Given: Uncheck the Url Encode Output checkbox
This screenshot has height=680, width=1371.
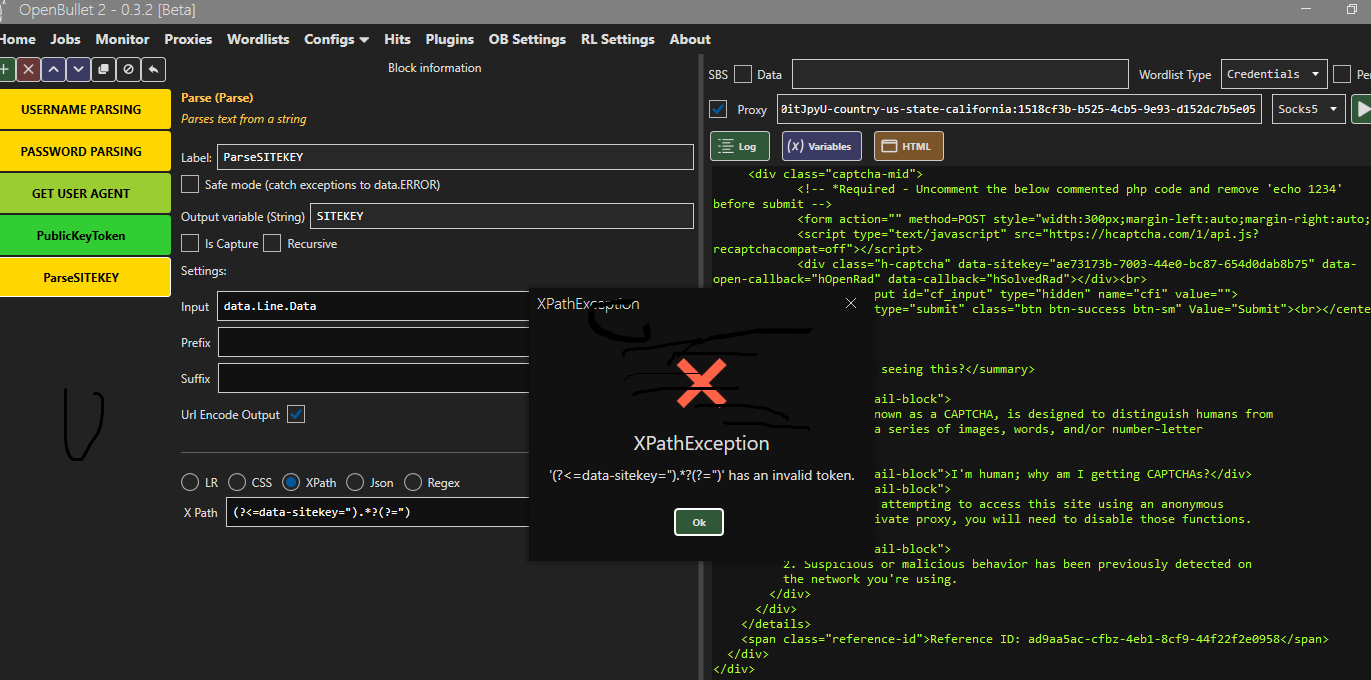Looking at the screenshot, I should click(296, 414).
